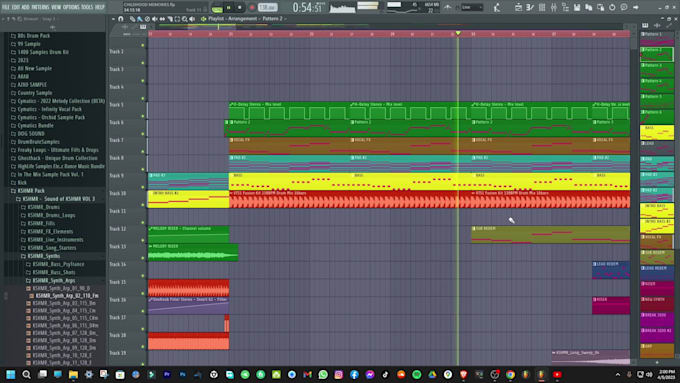Click the save project floppy icon

click(x=577, y=7)
